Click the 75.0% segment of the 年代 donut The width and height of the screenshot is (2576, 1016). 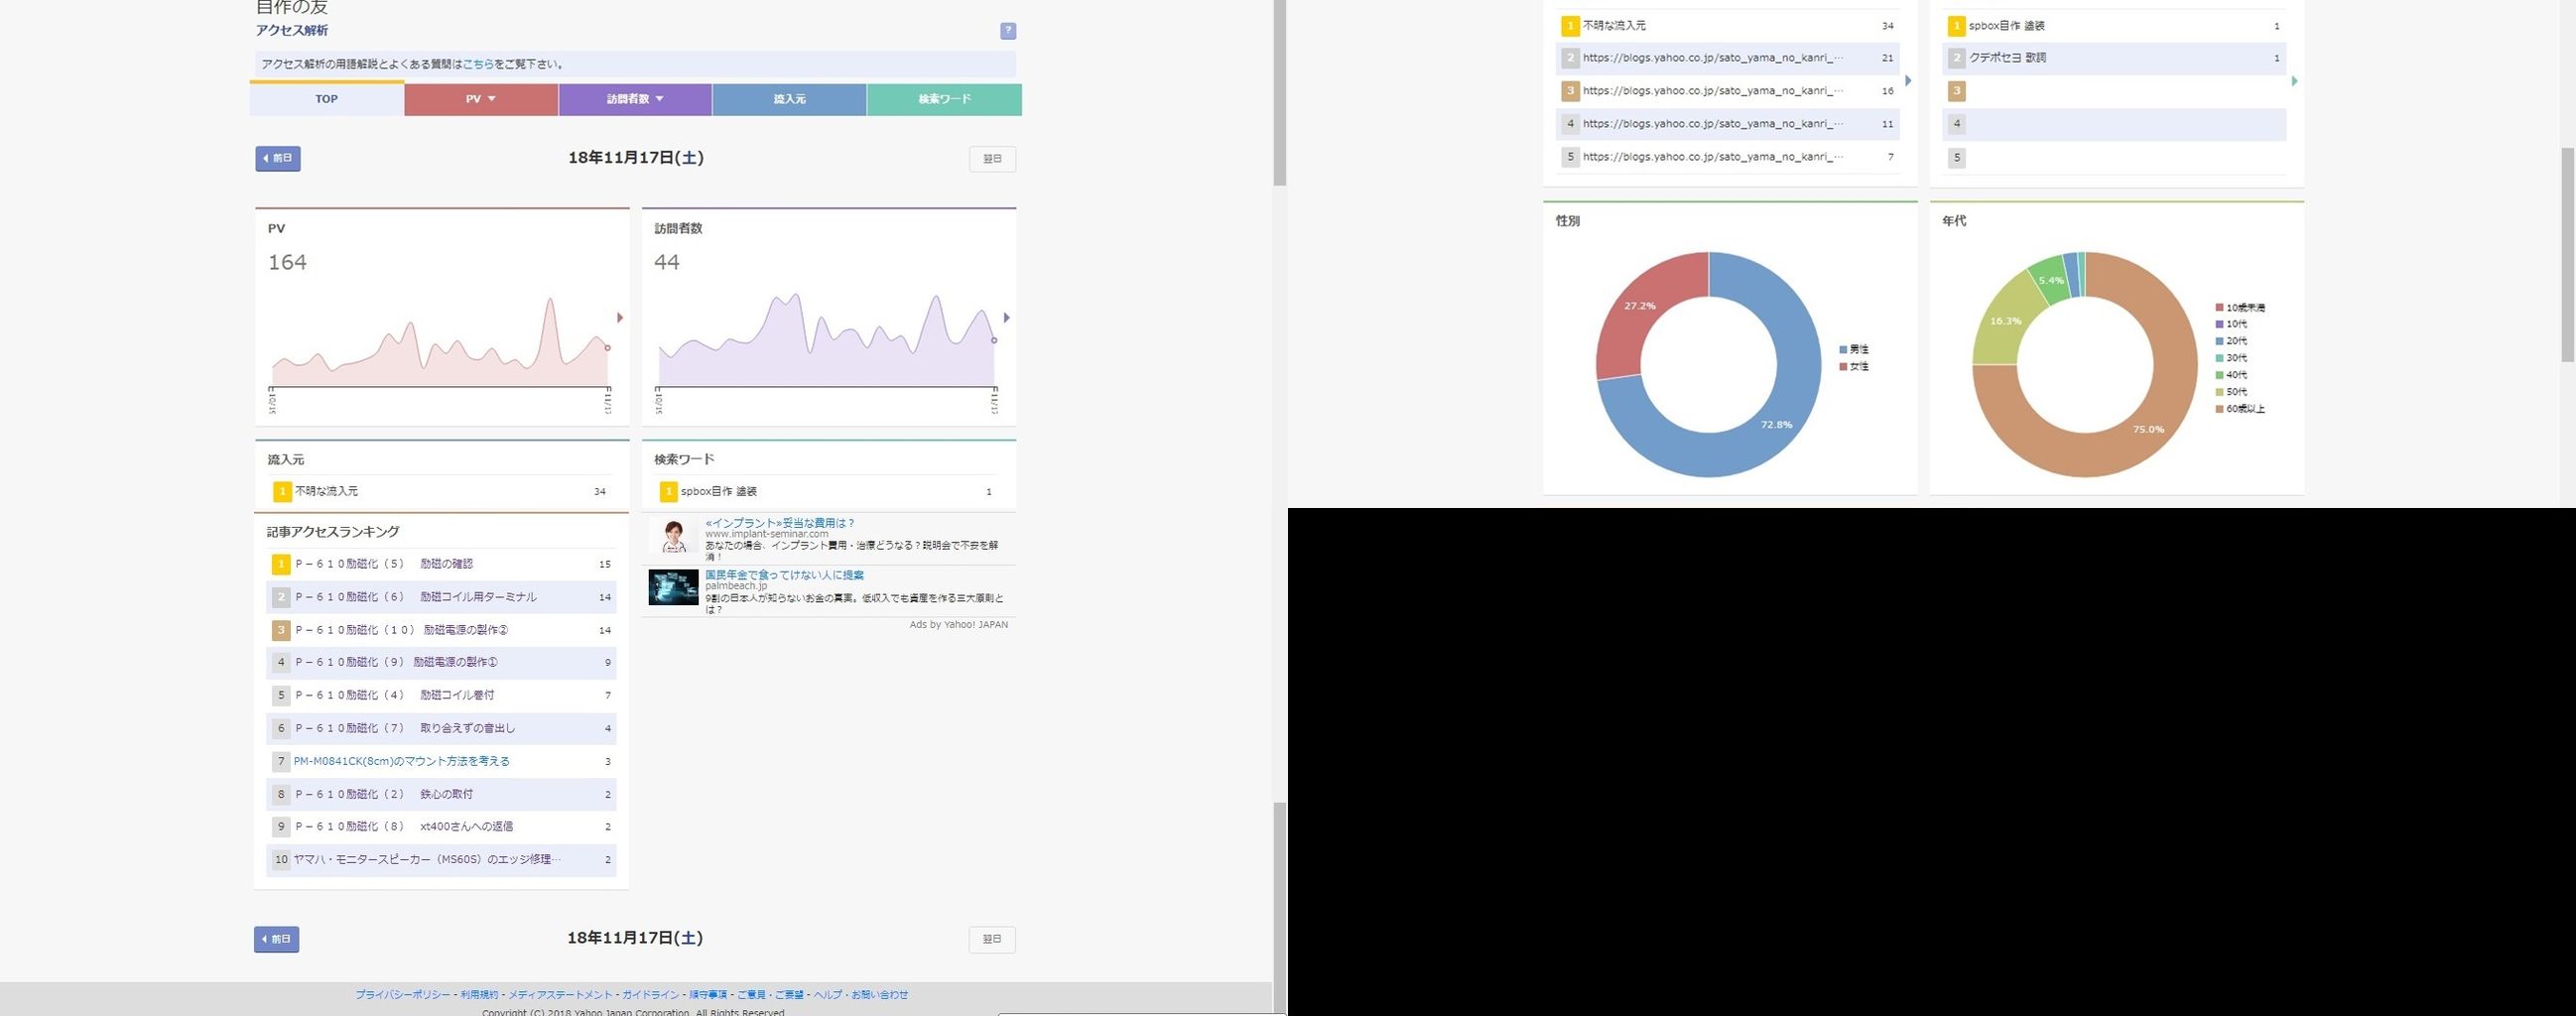pos(2148,430)
